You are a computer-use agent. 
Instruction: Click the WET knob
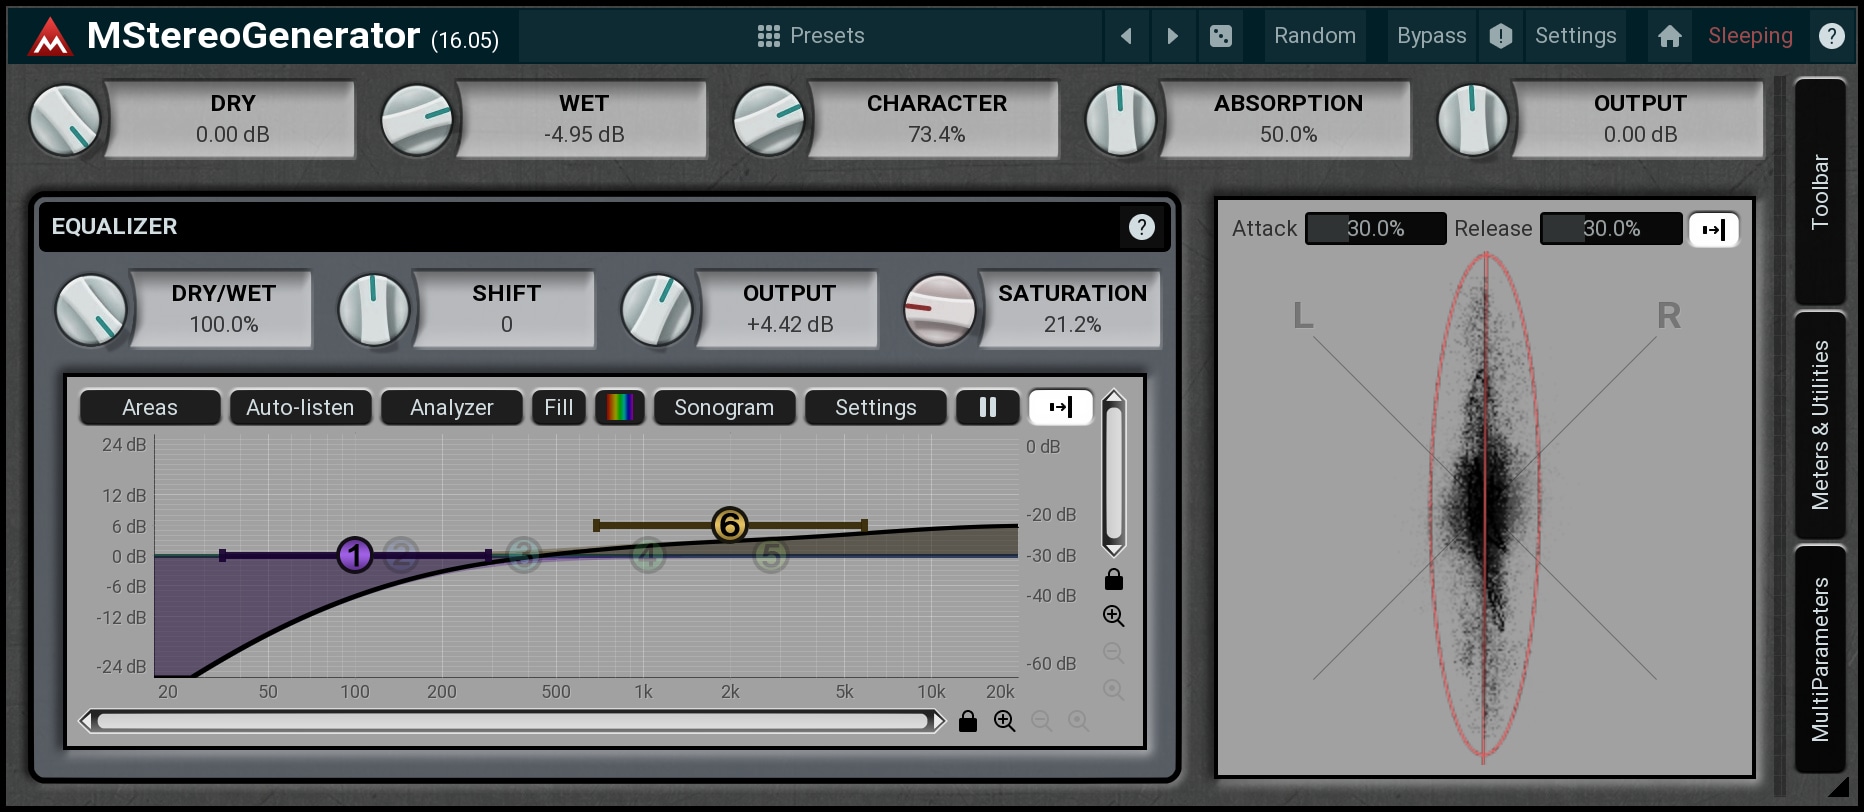(x=417, y=120)
